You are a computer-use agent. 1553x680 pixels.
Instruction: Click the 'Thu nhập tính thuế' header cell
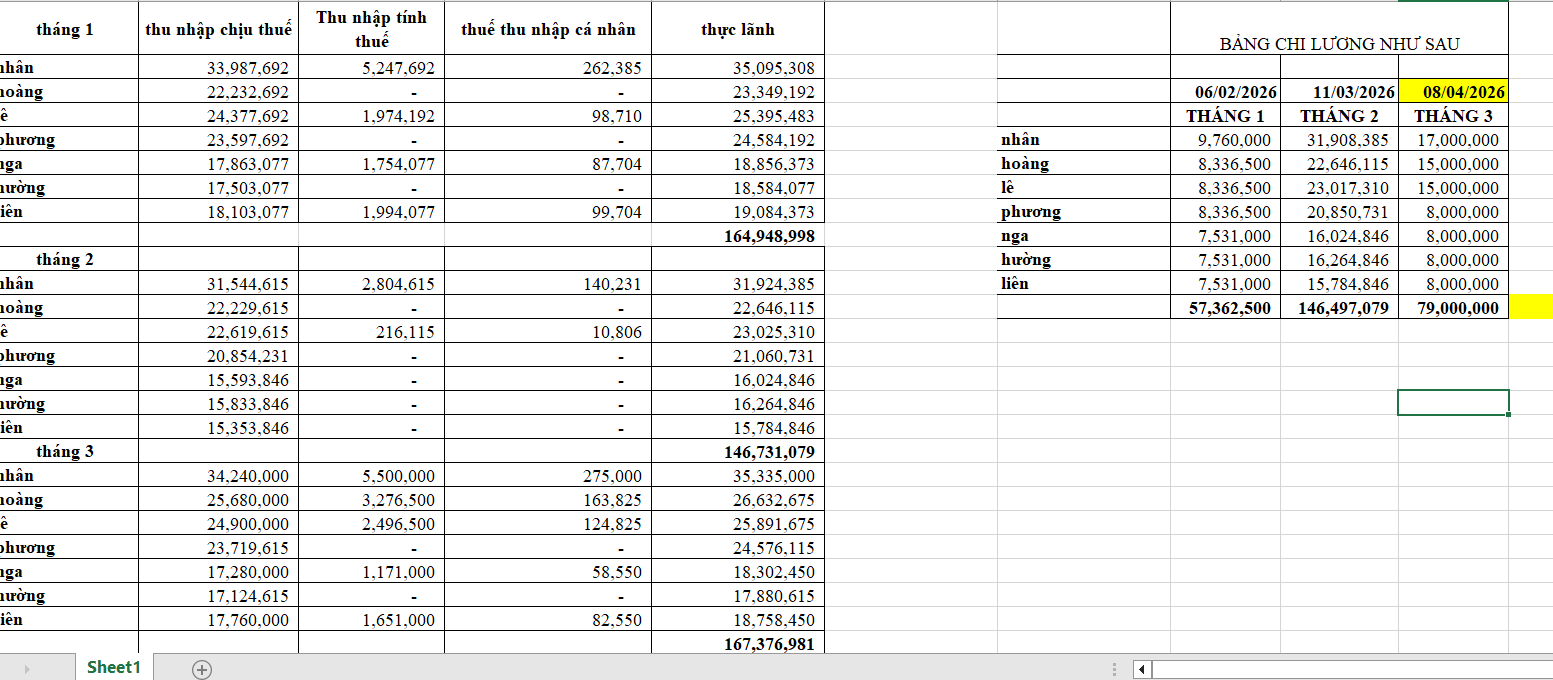(371, 29)
